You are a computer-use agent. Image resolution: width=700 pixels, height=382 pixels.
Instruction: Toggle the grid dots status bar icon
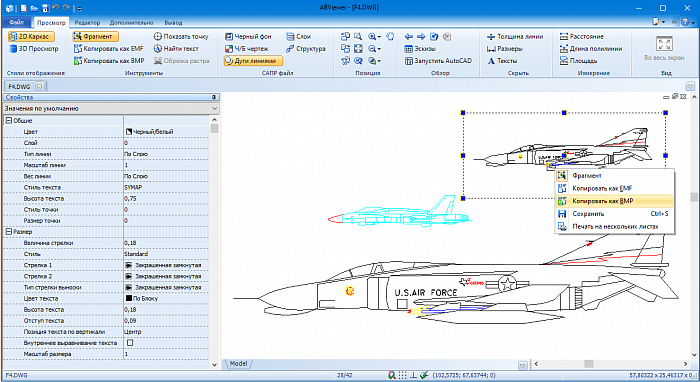coord(403,375)
